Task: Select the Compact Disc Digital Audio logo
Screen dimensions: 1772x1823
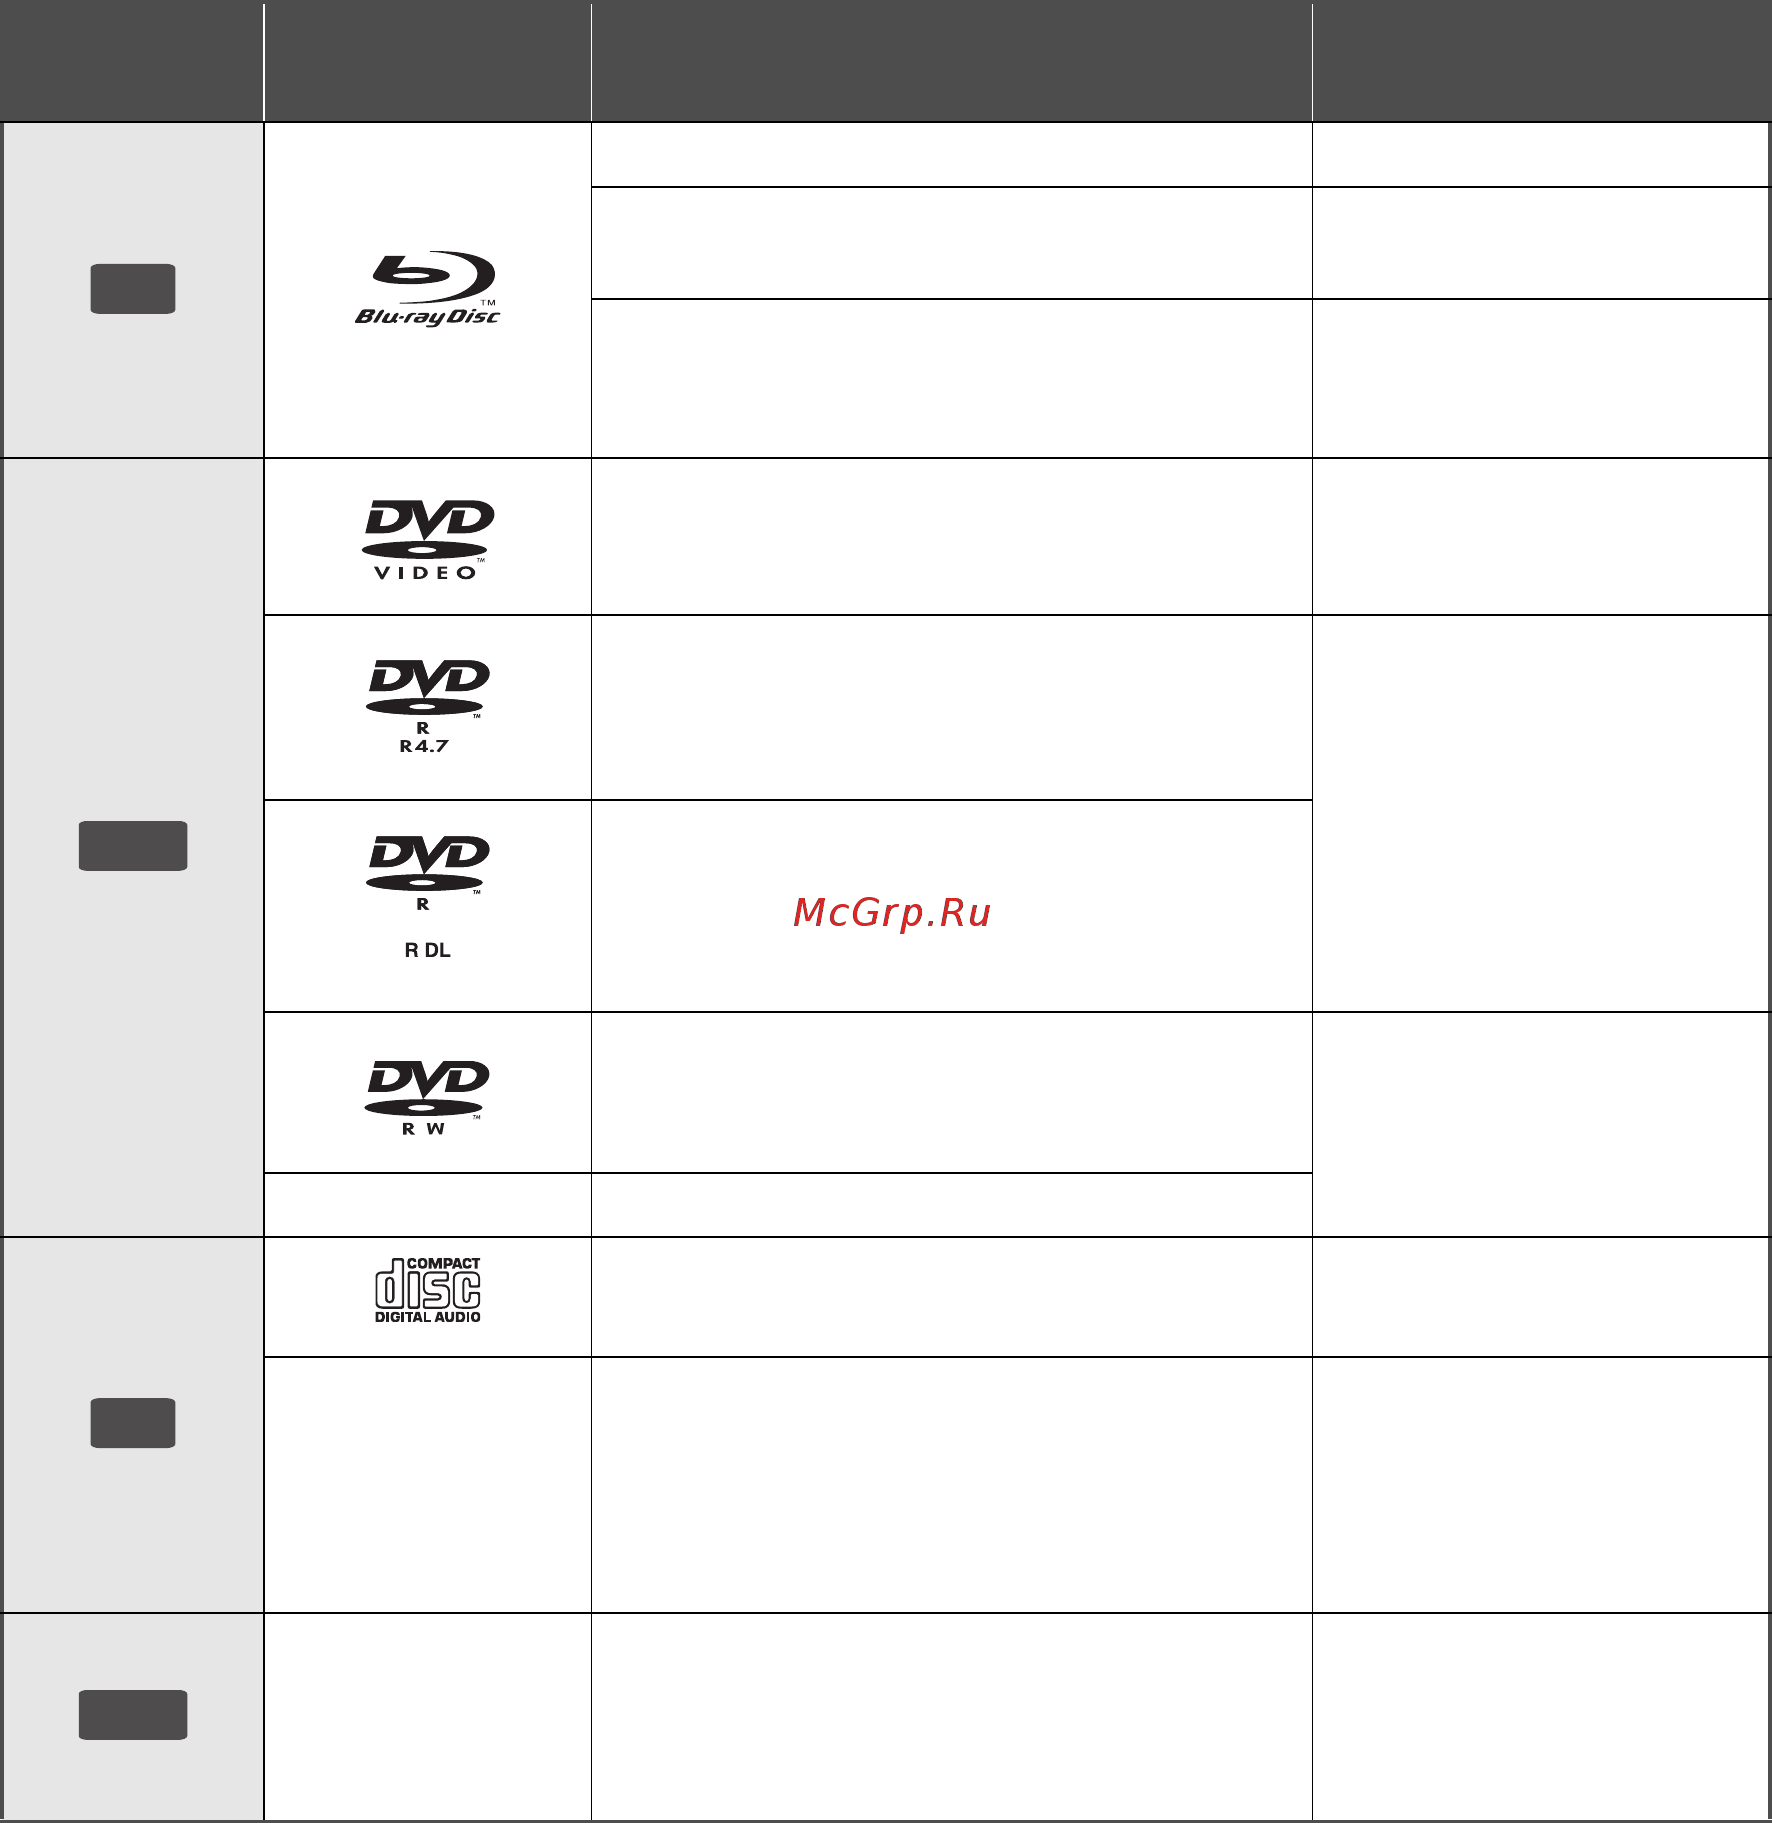Action: pos(427,1291)
